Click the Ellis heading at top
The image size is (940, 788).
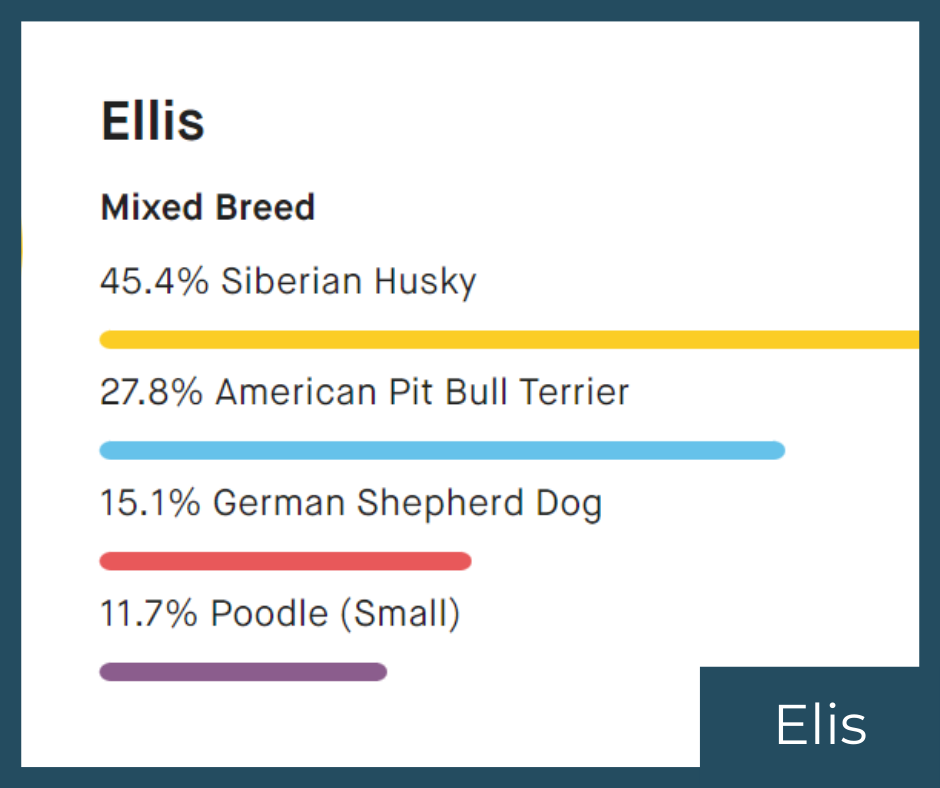(153, 122)
